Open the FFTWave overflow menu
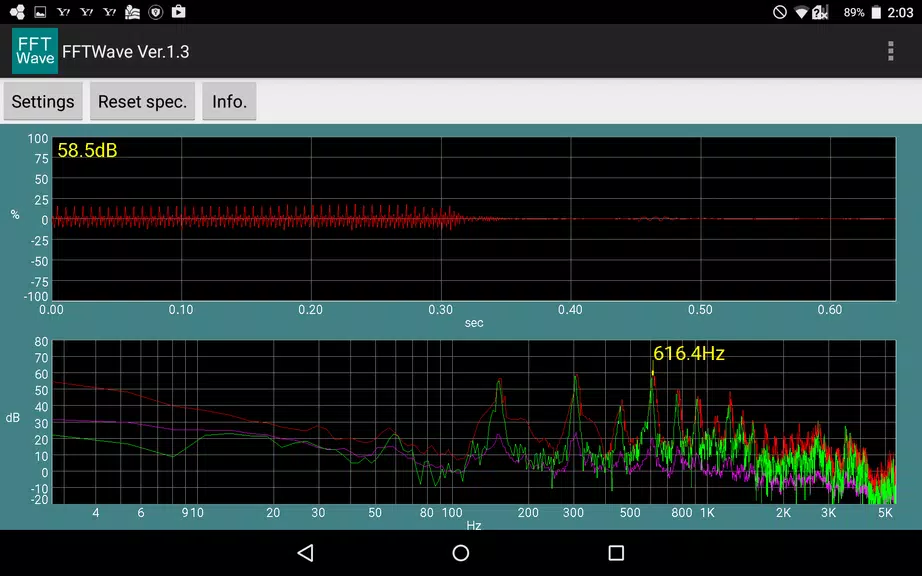The width and height of the screenshot is (922, 576). (890, 51)
